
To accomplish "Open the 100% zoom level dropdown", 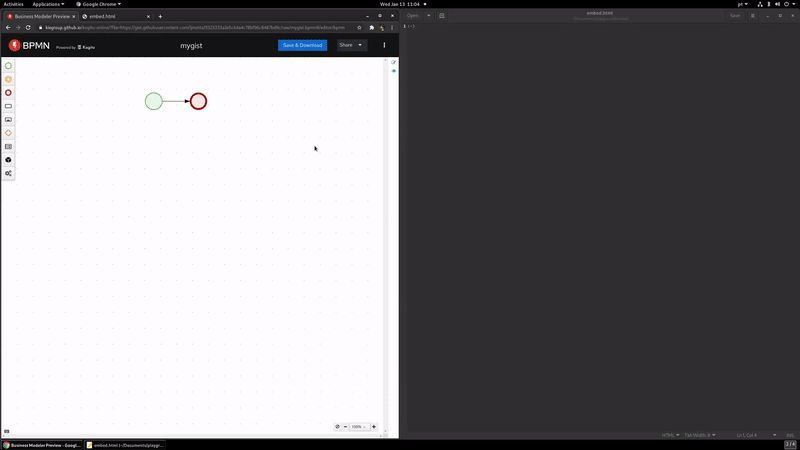I will point(358,427).
